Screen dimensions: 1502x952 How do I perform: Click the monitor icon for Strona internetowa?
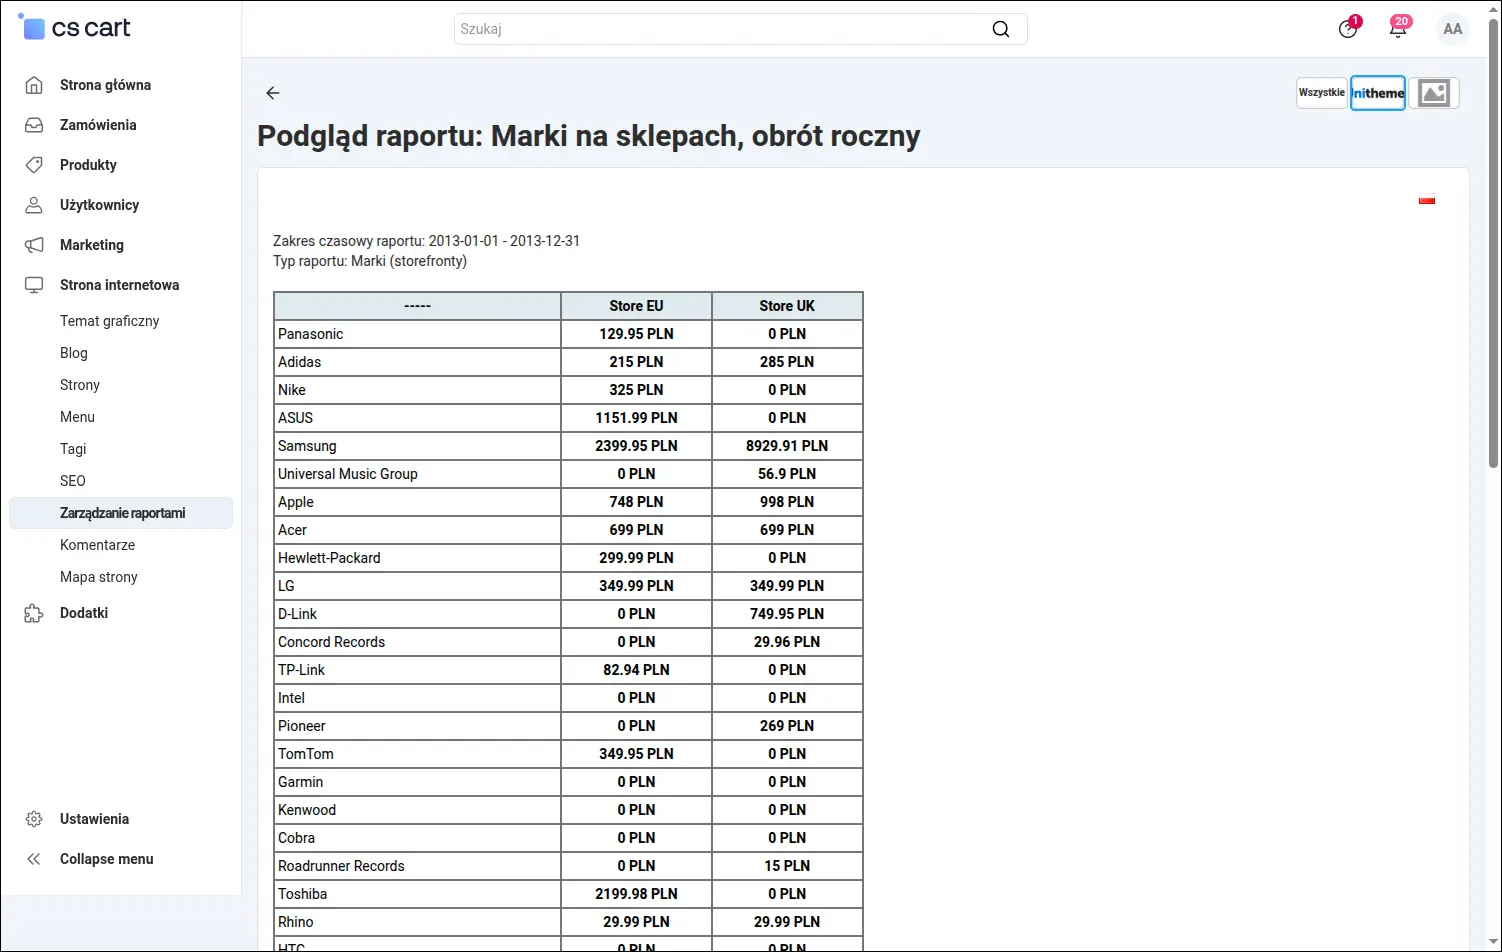tap(34, 285)
